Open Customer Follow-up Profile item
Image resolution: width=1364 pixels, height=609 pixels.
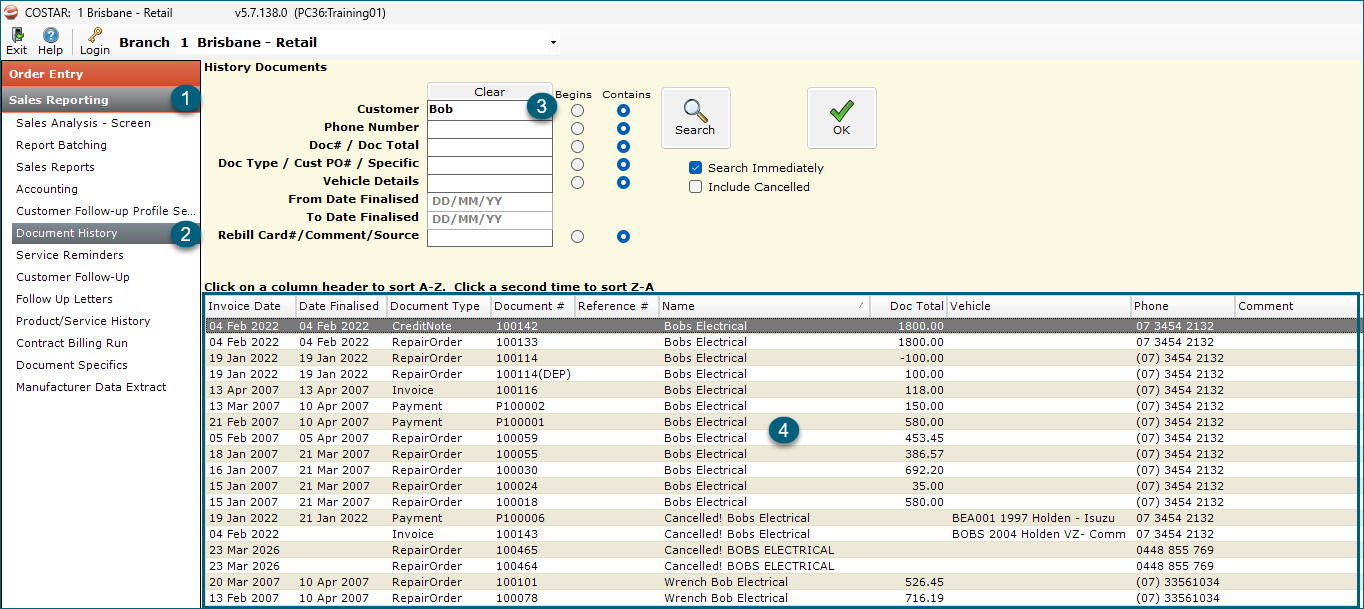click(106, 211)
